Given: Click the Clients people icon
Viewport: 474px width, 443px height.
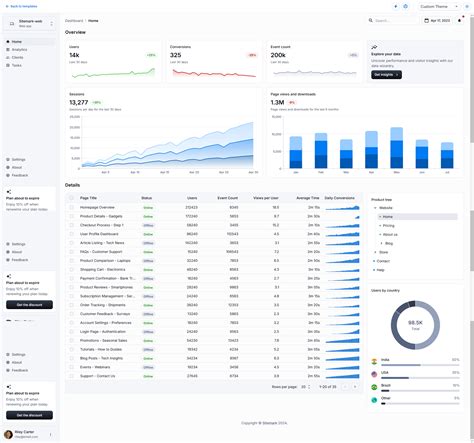Looking at the screenshot, I should point(8,57).
